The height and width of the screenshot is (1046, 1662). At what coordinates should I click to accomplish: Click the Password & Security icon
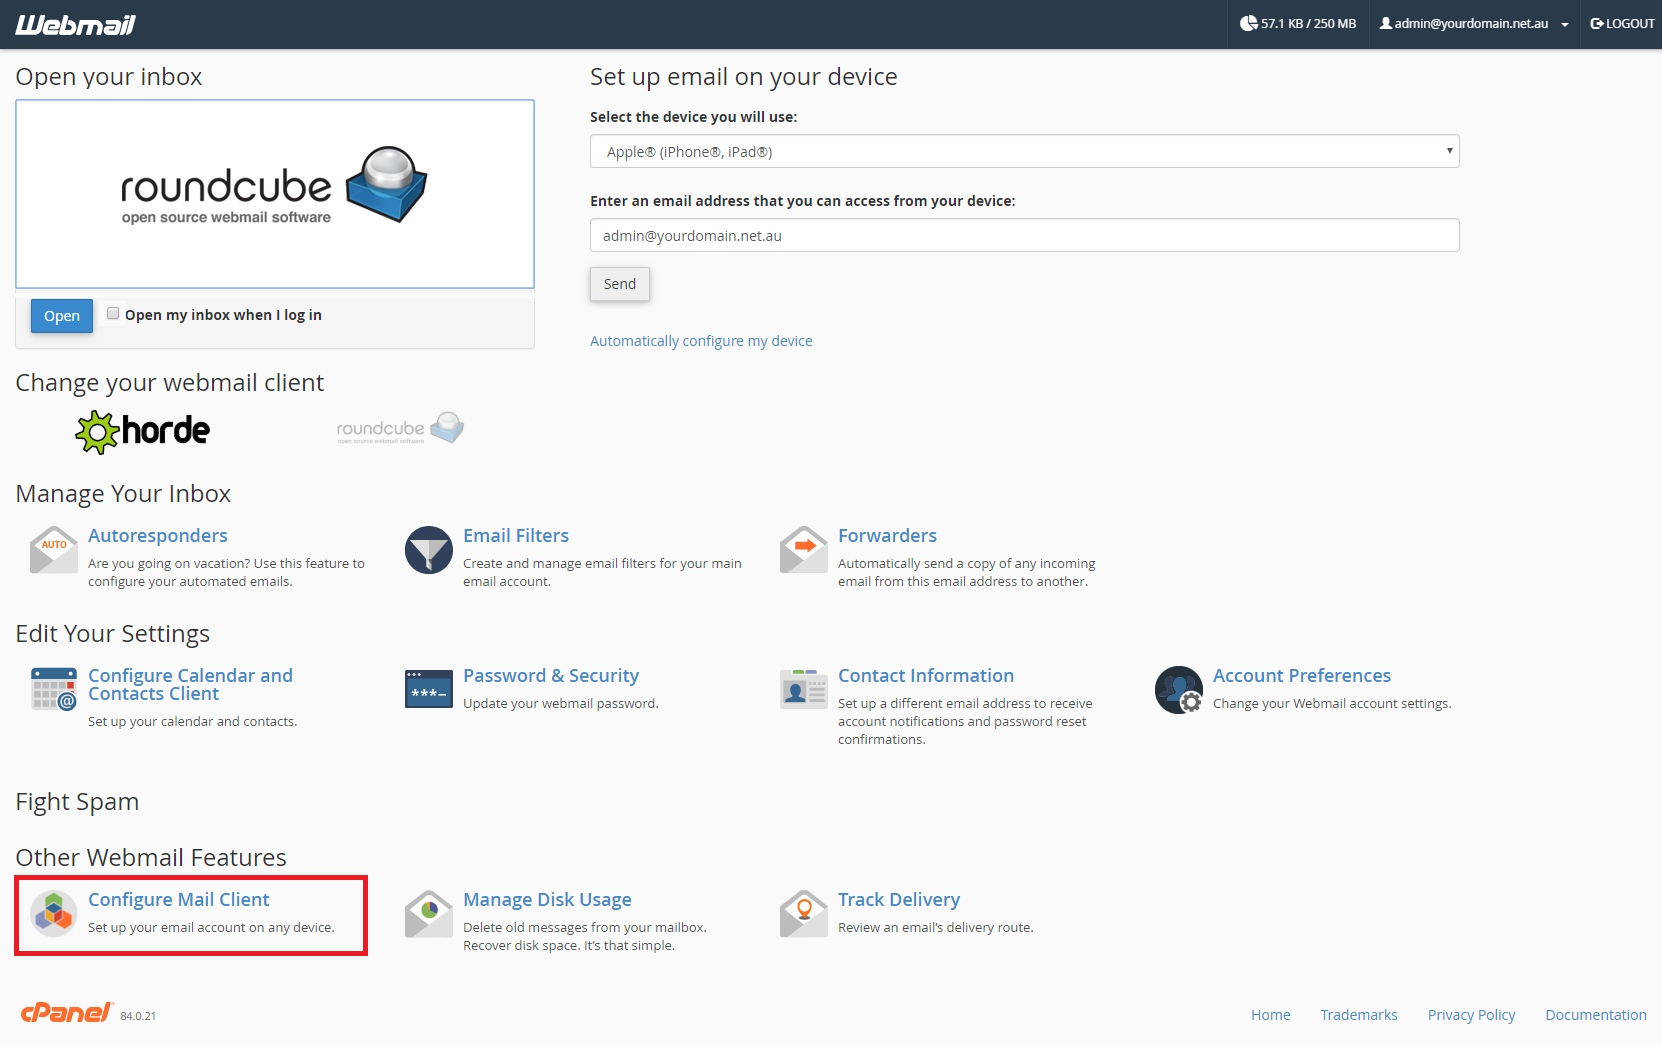tap(429, 689)
